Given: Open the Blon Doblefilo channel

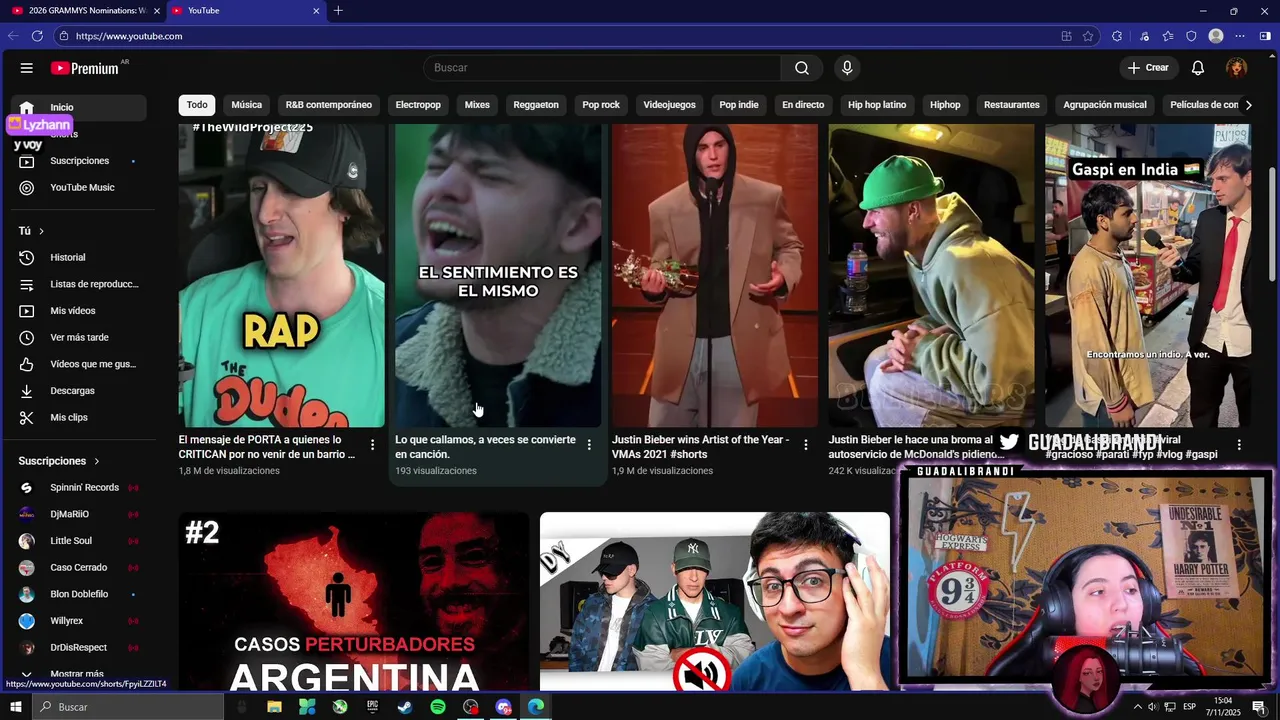Looking at the screenshot, I should 80,594.
